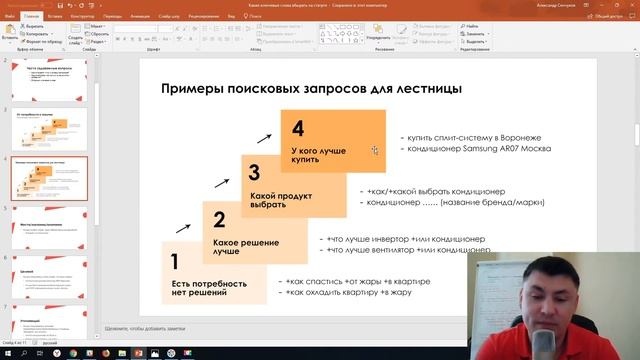Toggle Underline formatting in Font group
This screenshot has width=640, height=360.
(x=132, y=39)
